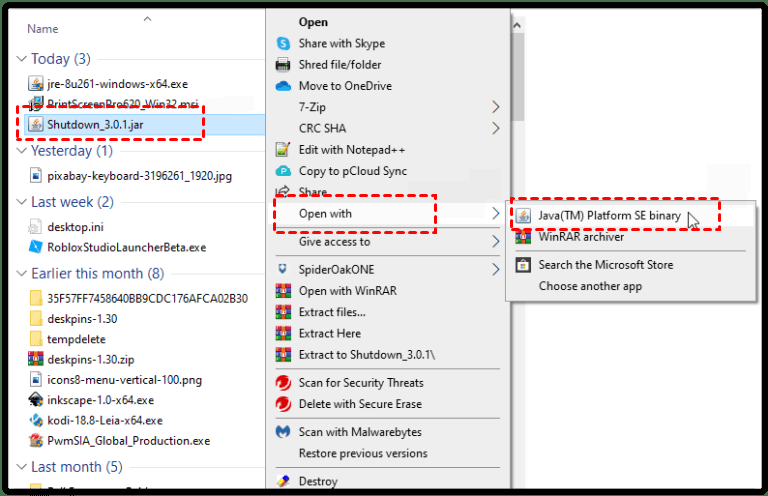The width and height of the screenshot is (768, 496).
Task: Collapse the Last month (5) group
Action: click(x=21, y=467)
